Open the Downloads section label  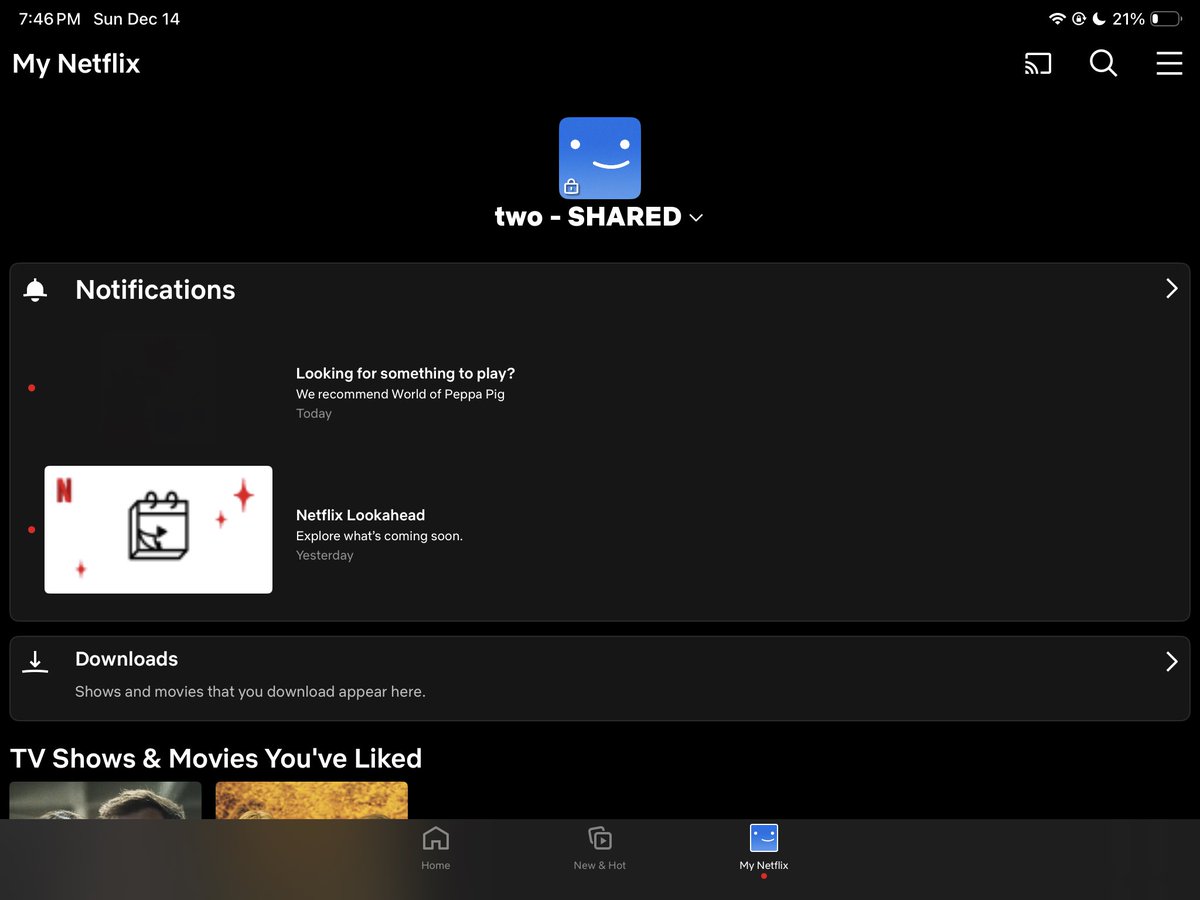coord(126,659)
